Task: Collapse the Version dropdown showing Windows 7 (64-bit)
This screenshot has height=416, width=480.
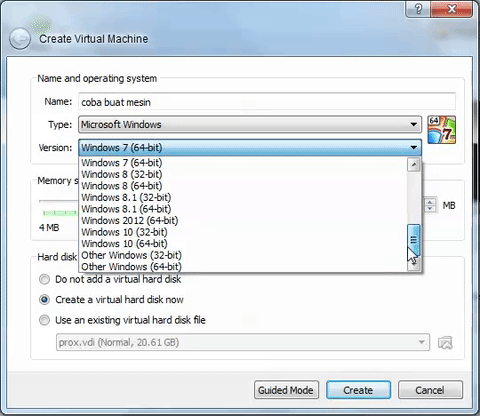Action: pyautogui.click(x=250, y=148)
